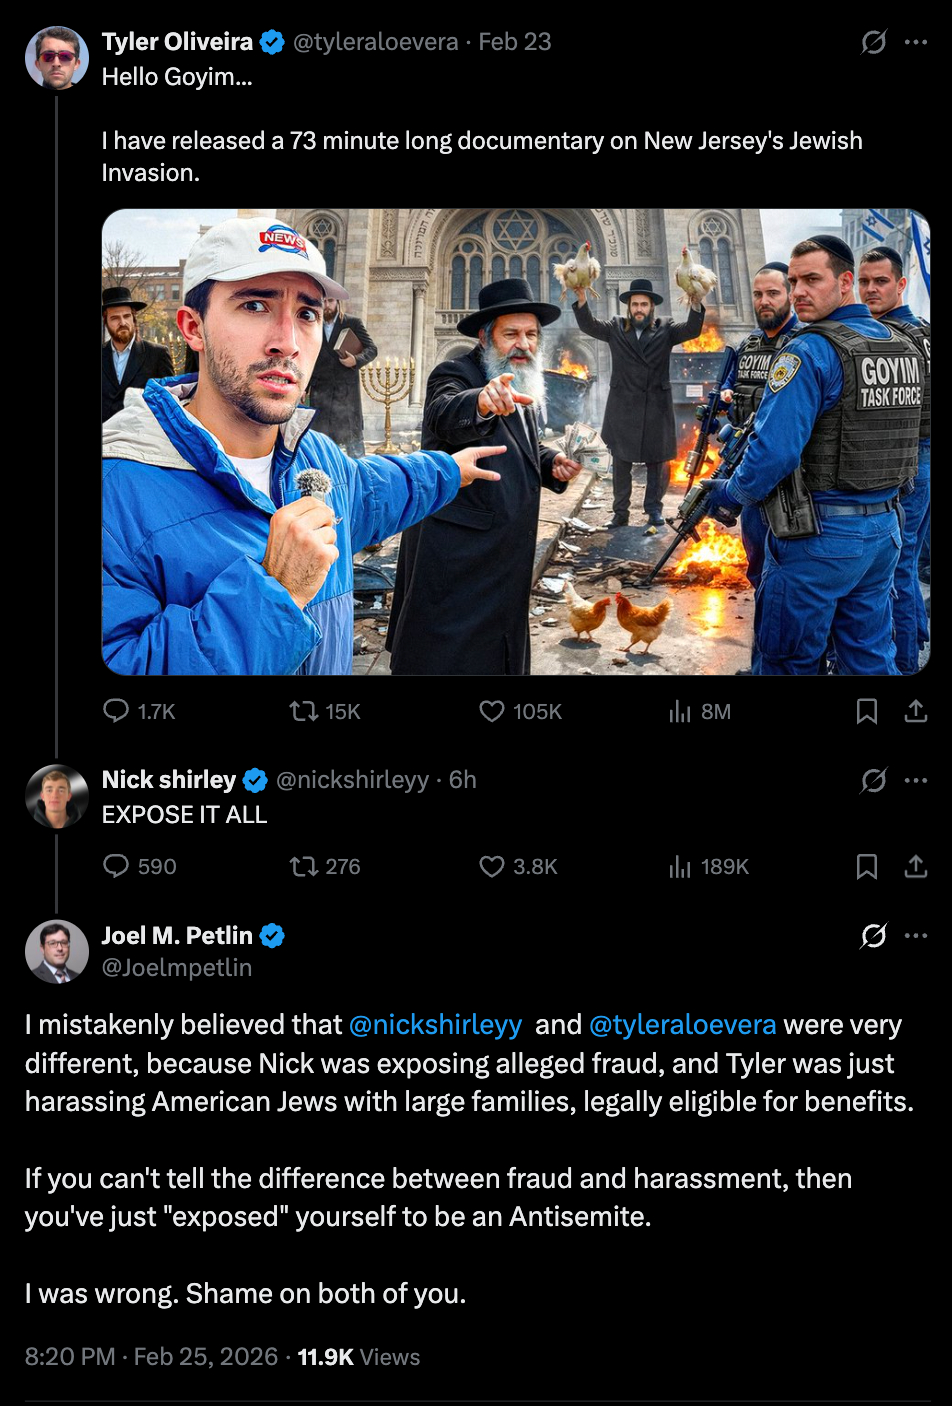952x1406 pixels.
Task: Repost Tyler Oliveira's documentary post
Action: click(302, 711)
